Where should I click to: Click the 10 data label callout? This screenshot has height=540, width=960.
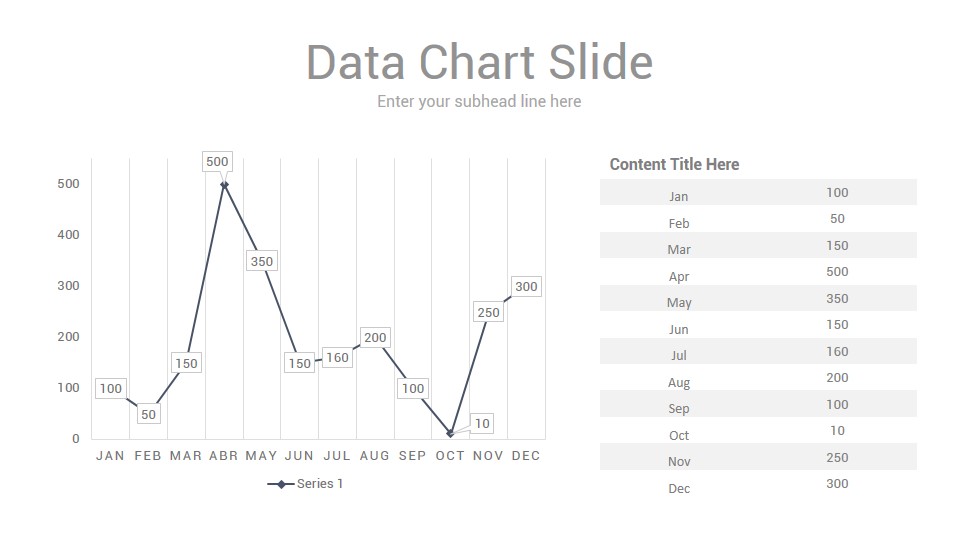point(482,424)
